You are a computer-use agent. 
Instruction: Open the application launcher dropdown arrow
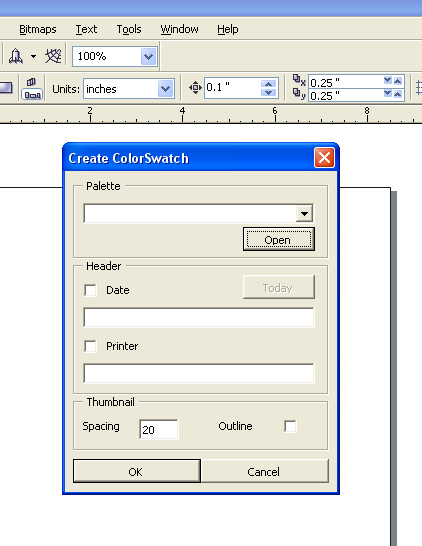(x=33, y=56)
